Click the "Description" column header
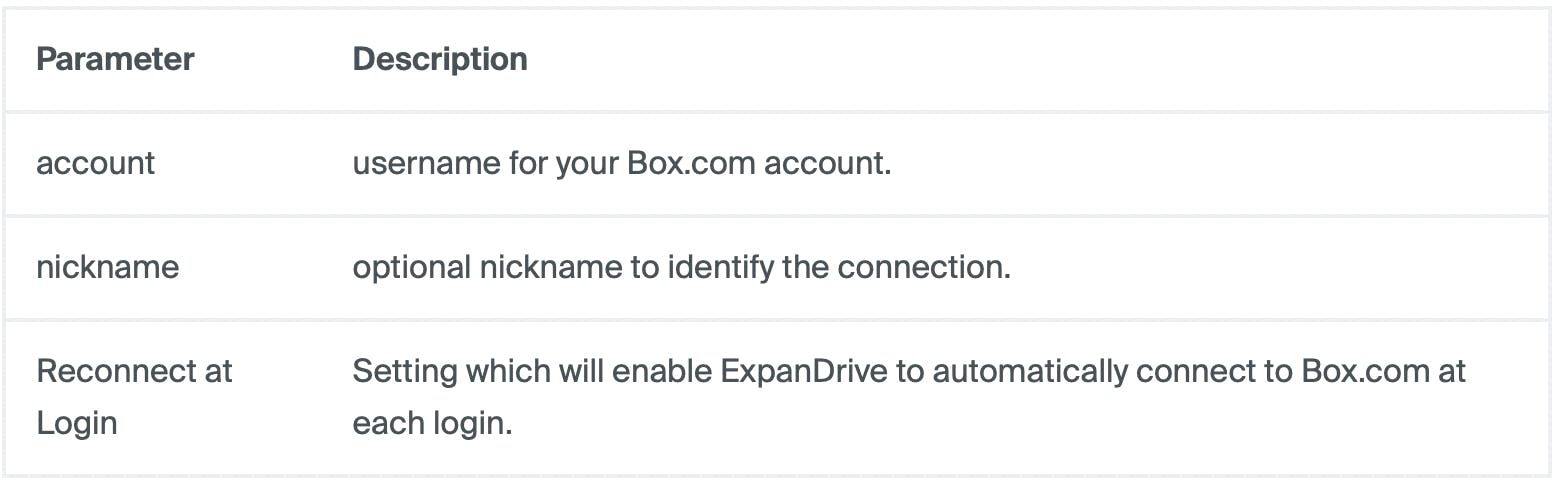Viewport: 1558px width, 480px height. 440,59
